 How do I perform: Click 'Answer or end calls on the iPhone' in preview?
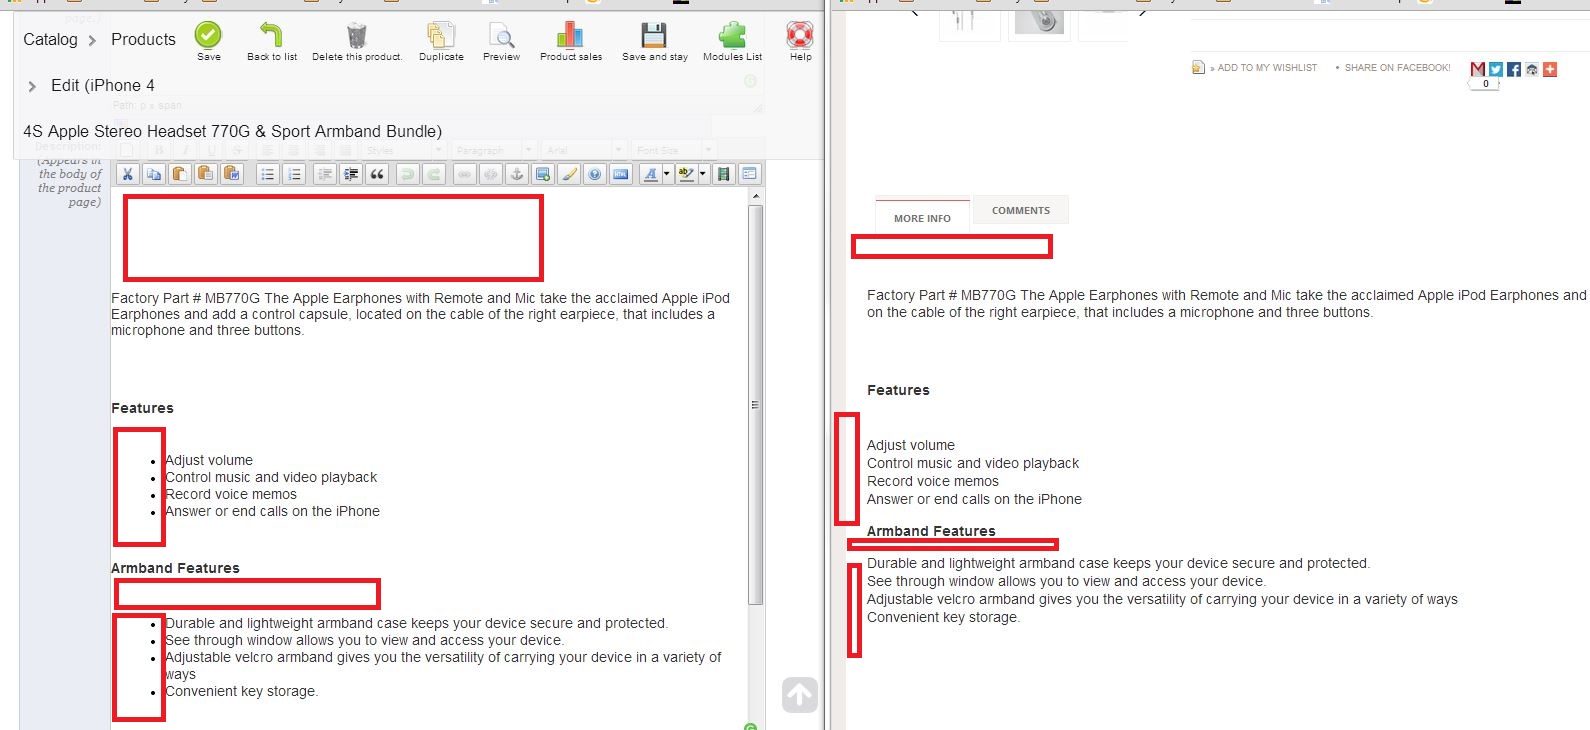point(974,499)
